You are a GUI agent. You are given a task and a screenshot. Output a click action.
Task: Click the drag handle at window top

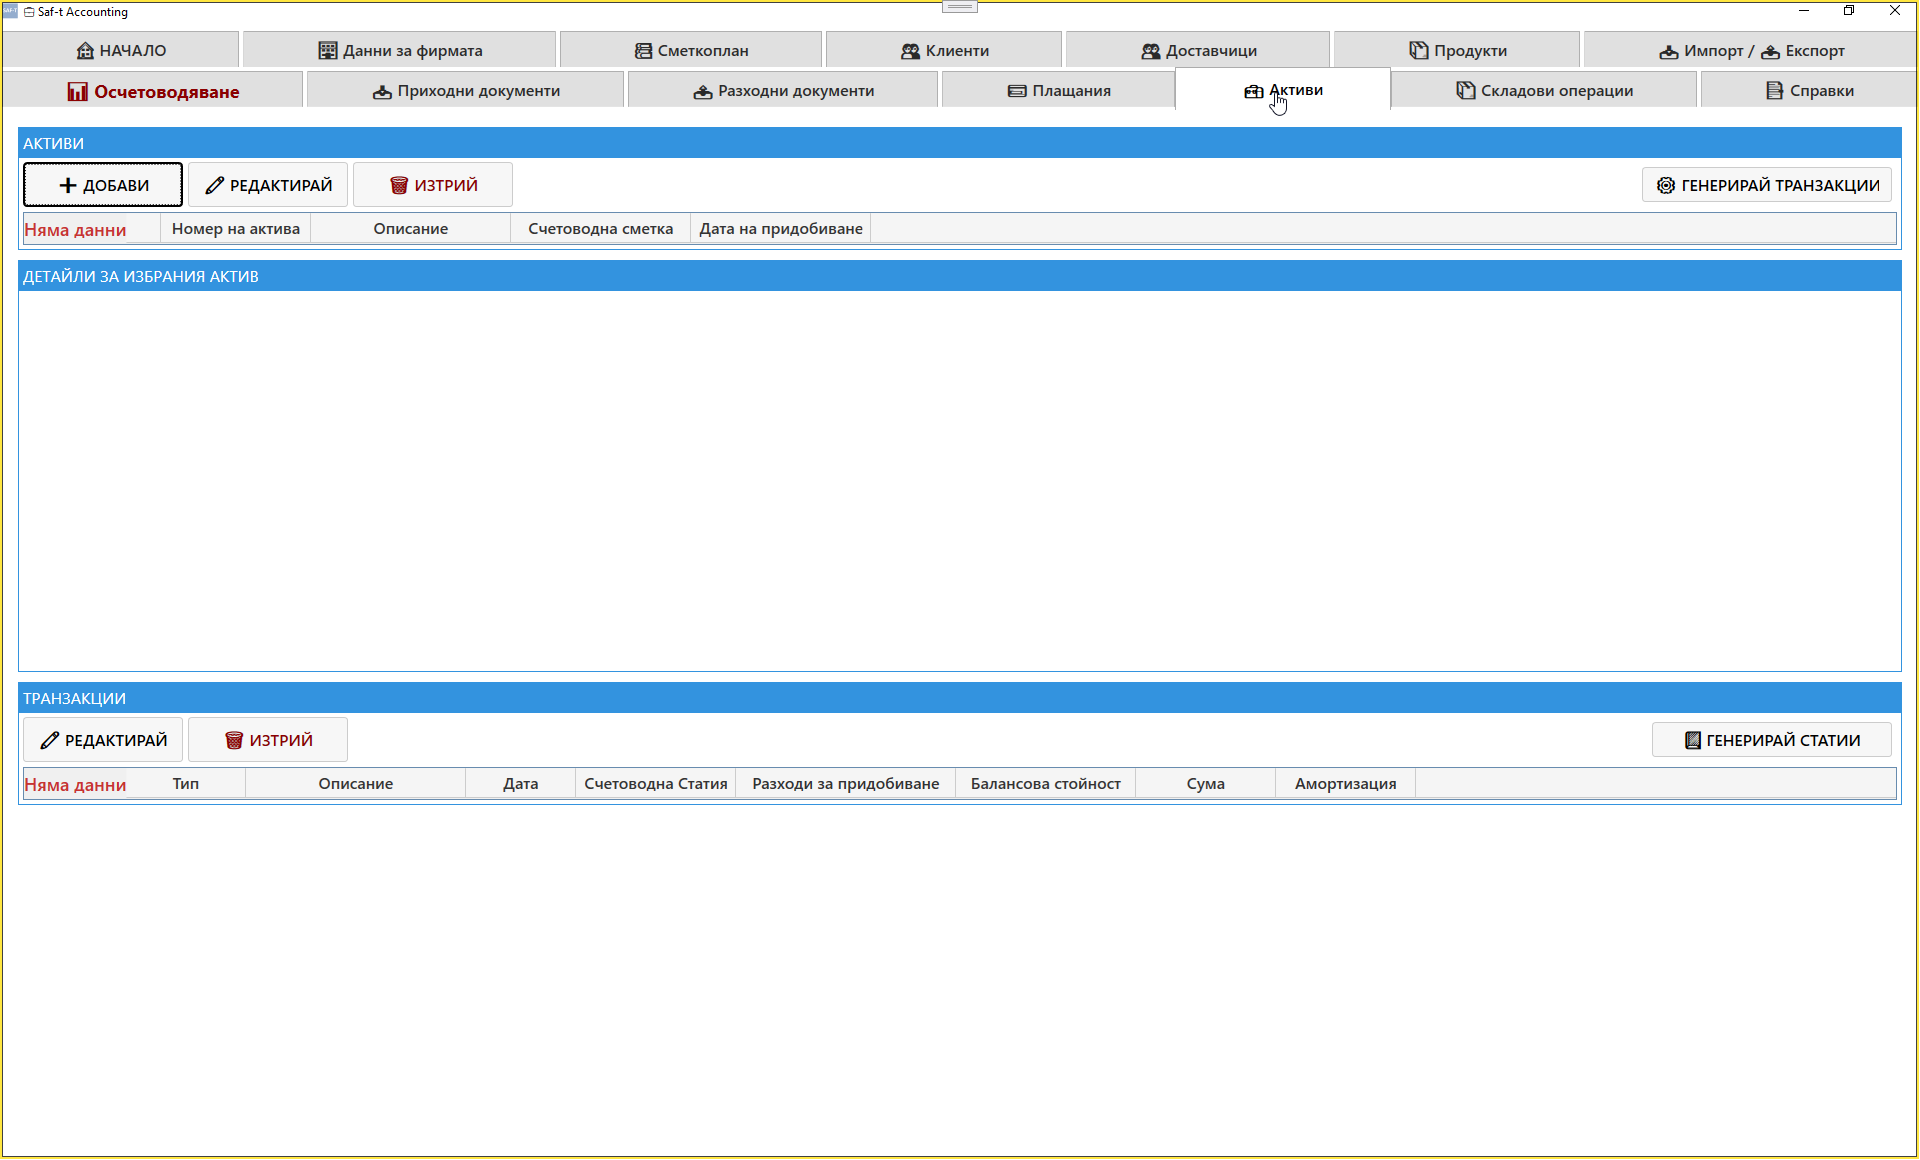(x=960, y=7)
